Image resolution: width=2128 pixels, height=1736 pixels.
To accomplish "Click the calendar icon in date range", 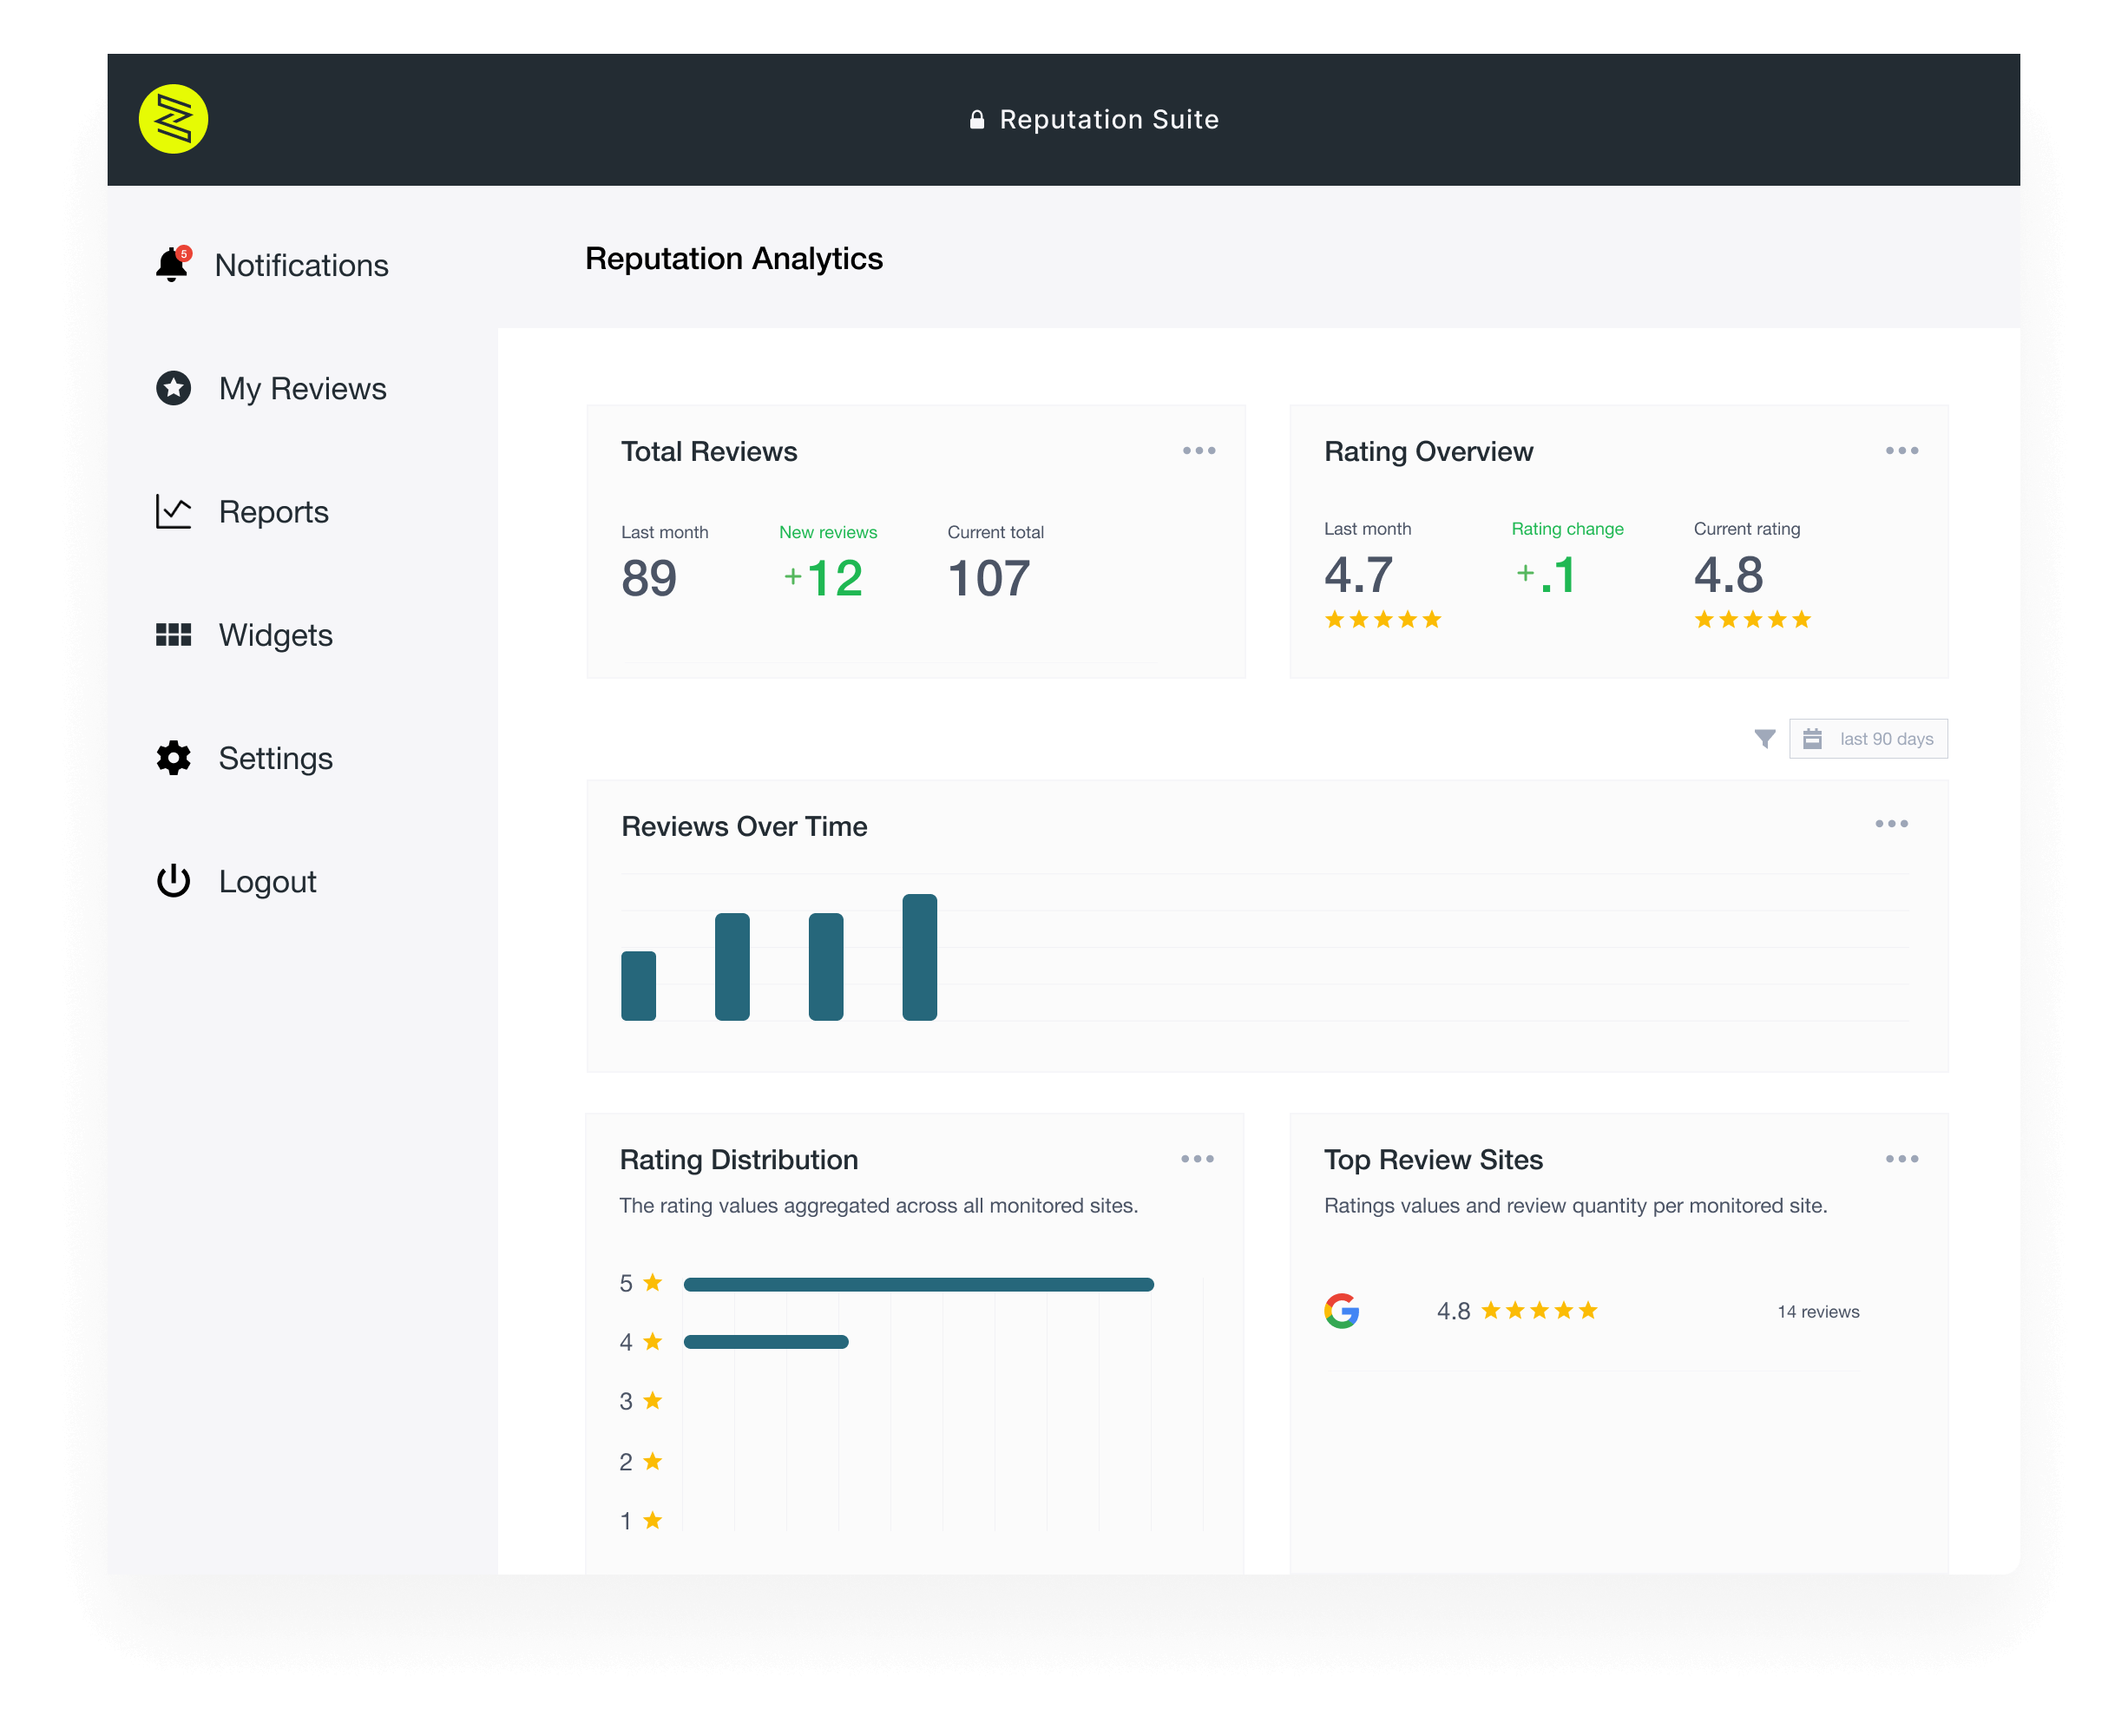I will click(x=1812, y=739).
